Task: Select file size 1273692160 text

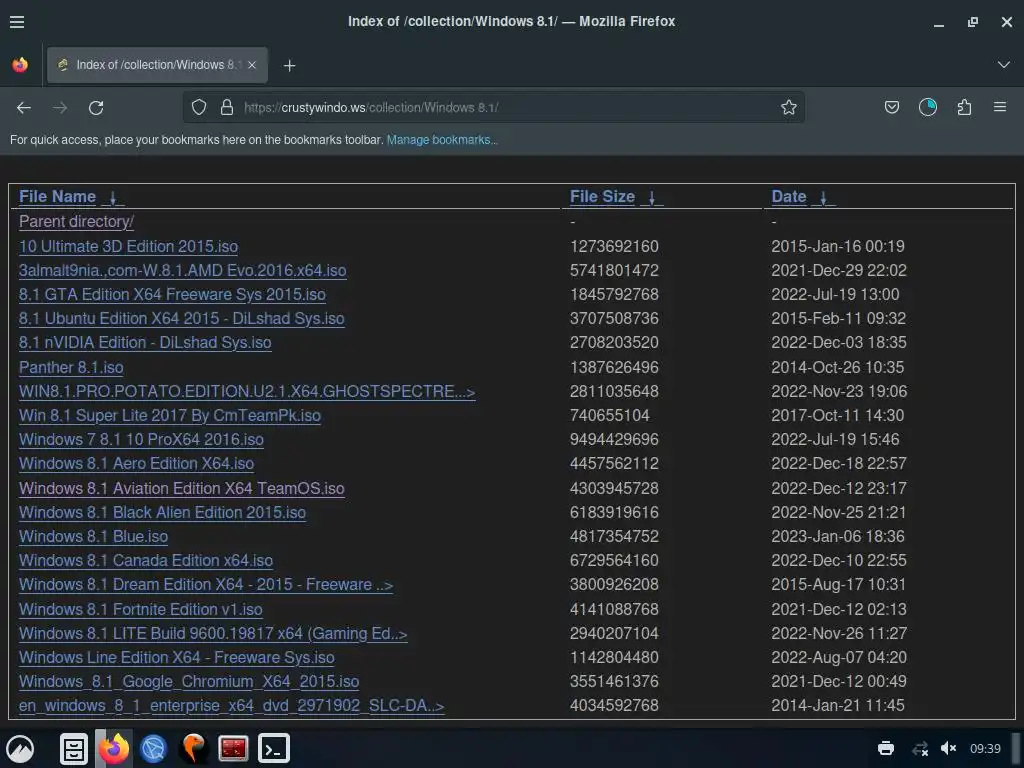Action: tap(614, 246)
